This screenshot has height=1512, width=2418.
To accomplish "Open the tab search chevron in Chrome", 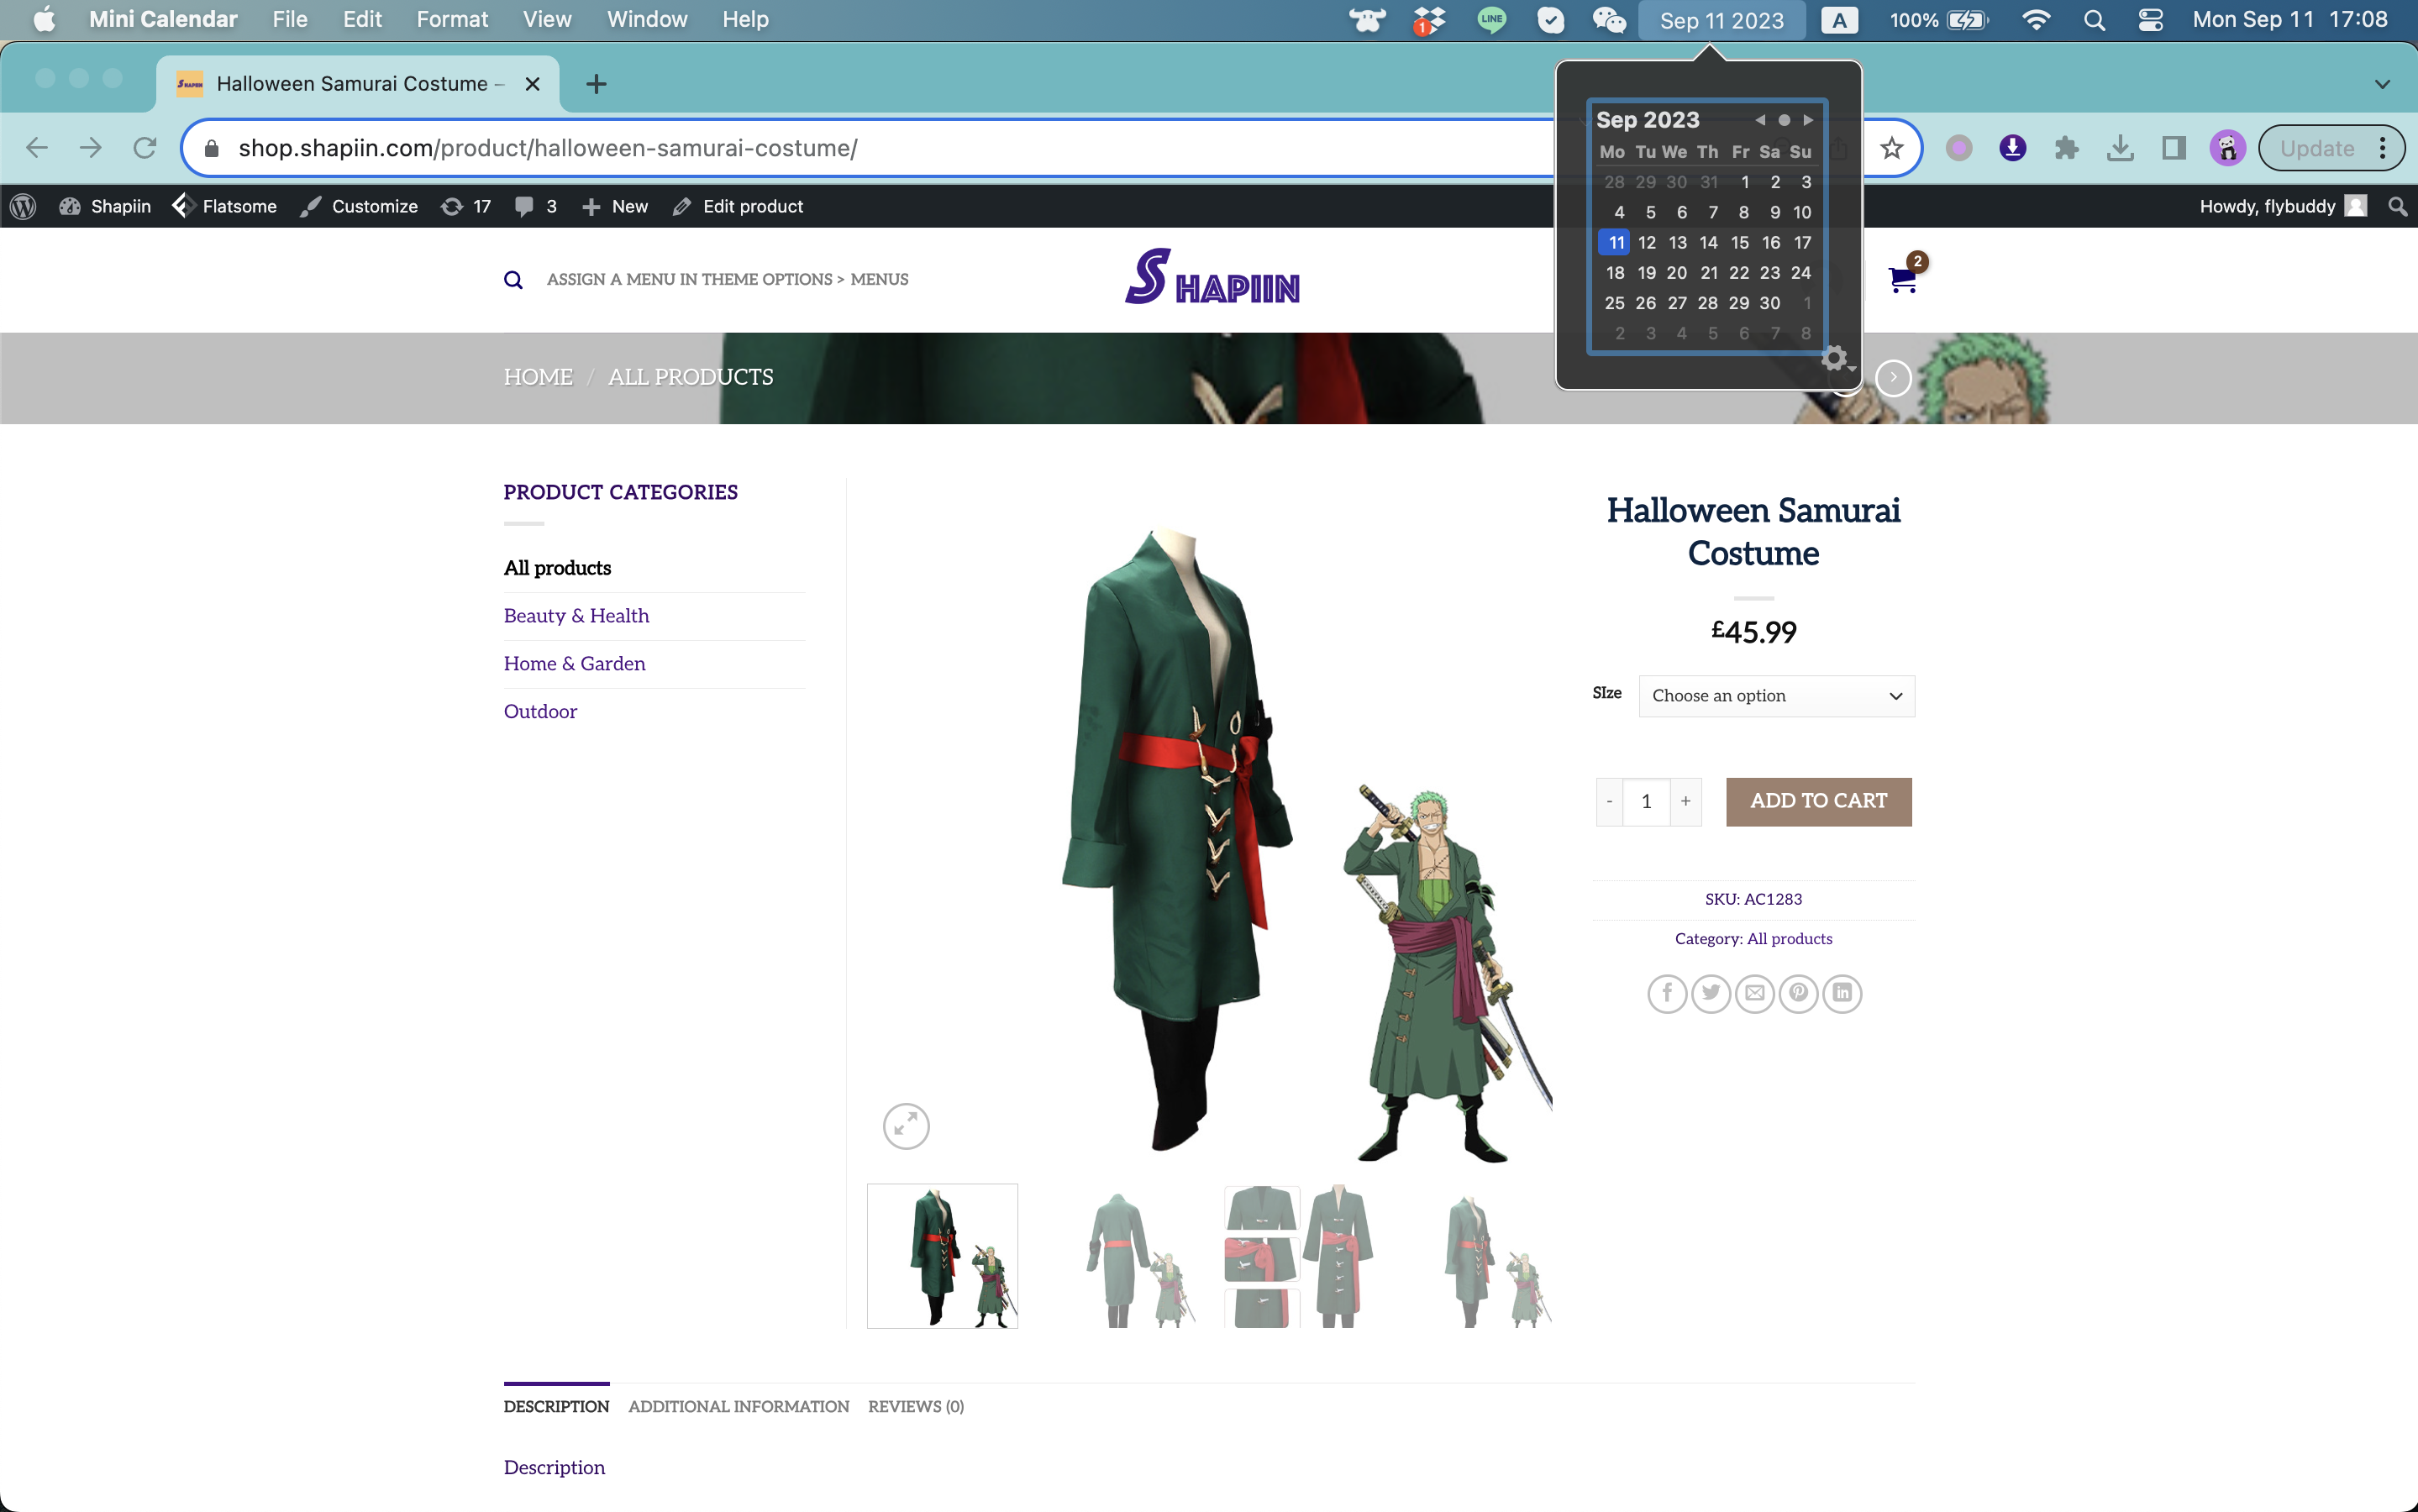I will 2382,84.
